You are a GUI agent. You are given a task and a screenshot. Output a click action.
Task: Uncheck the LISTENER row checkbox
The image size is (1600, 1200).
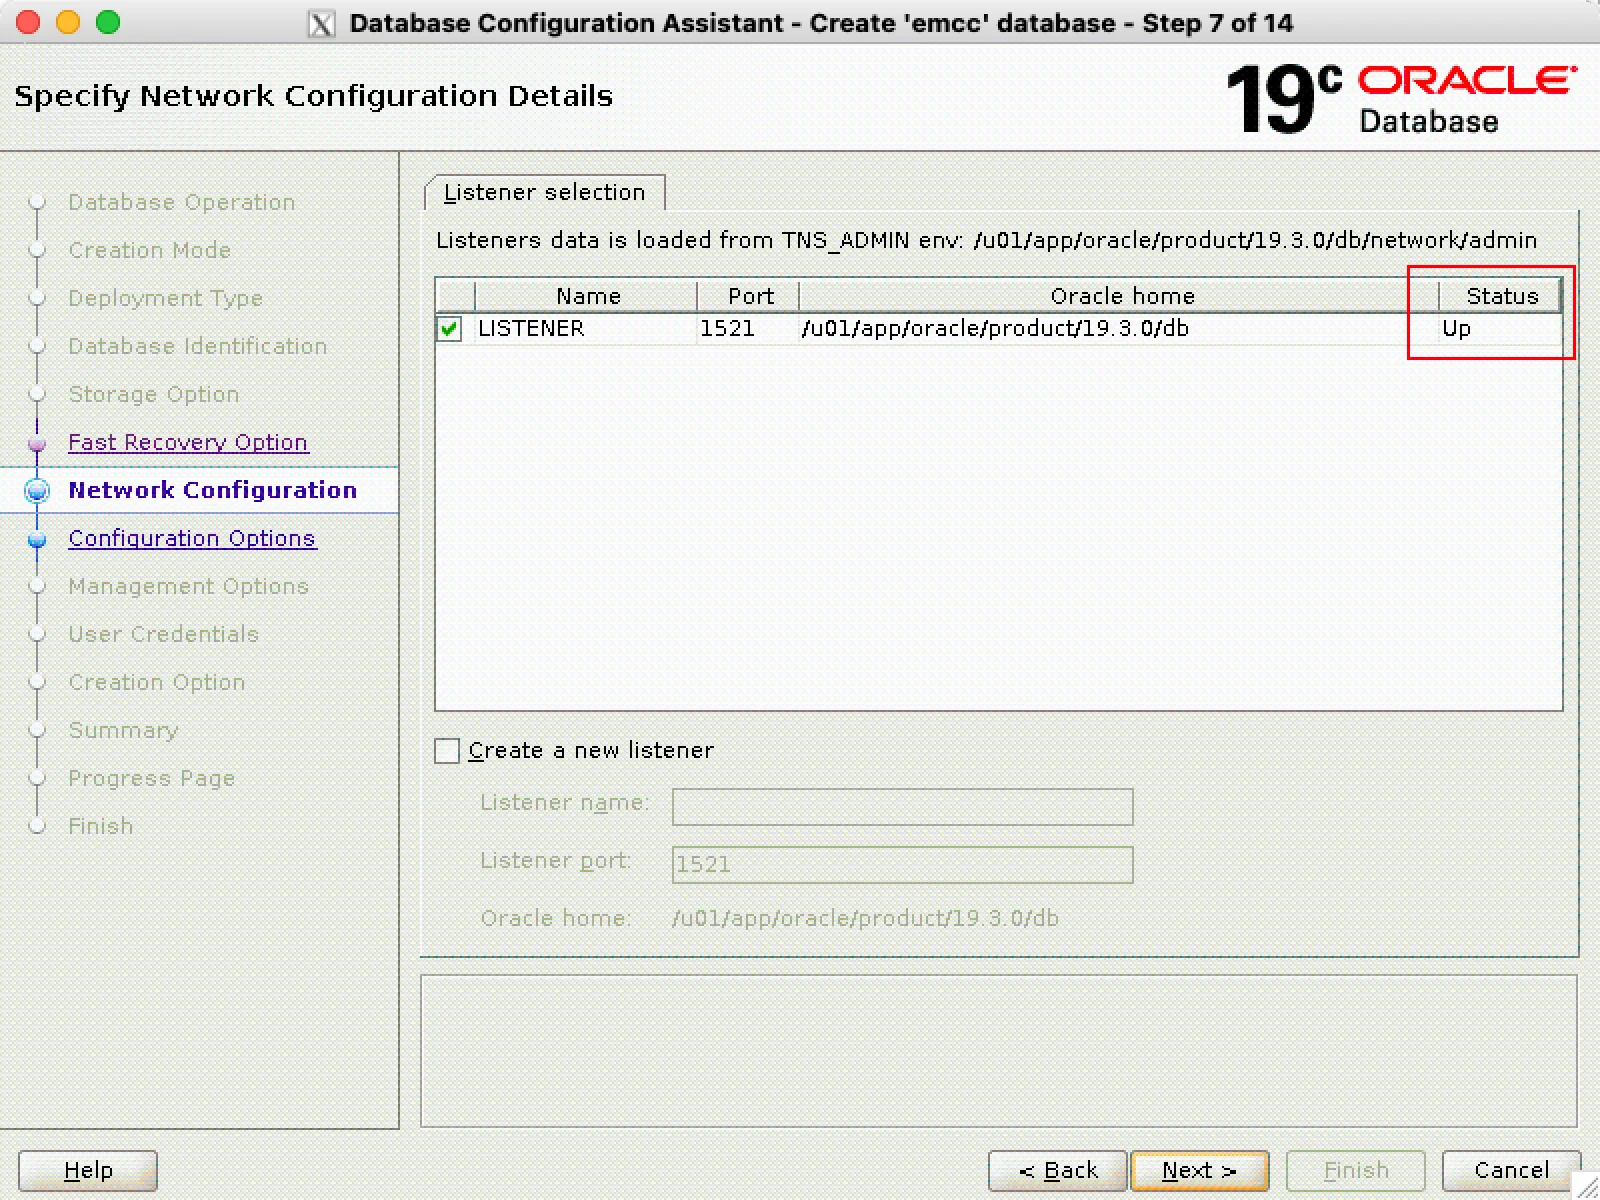coord(449,328)
